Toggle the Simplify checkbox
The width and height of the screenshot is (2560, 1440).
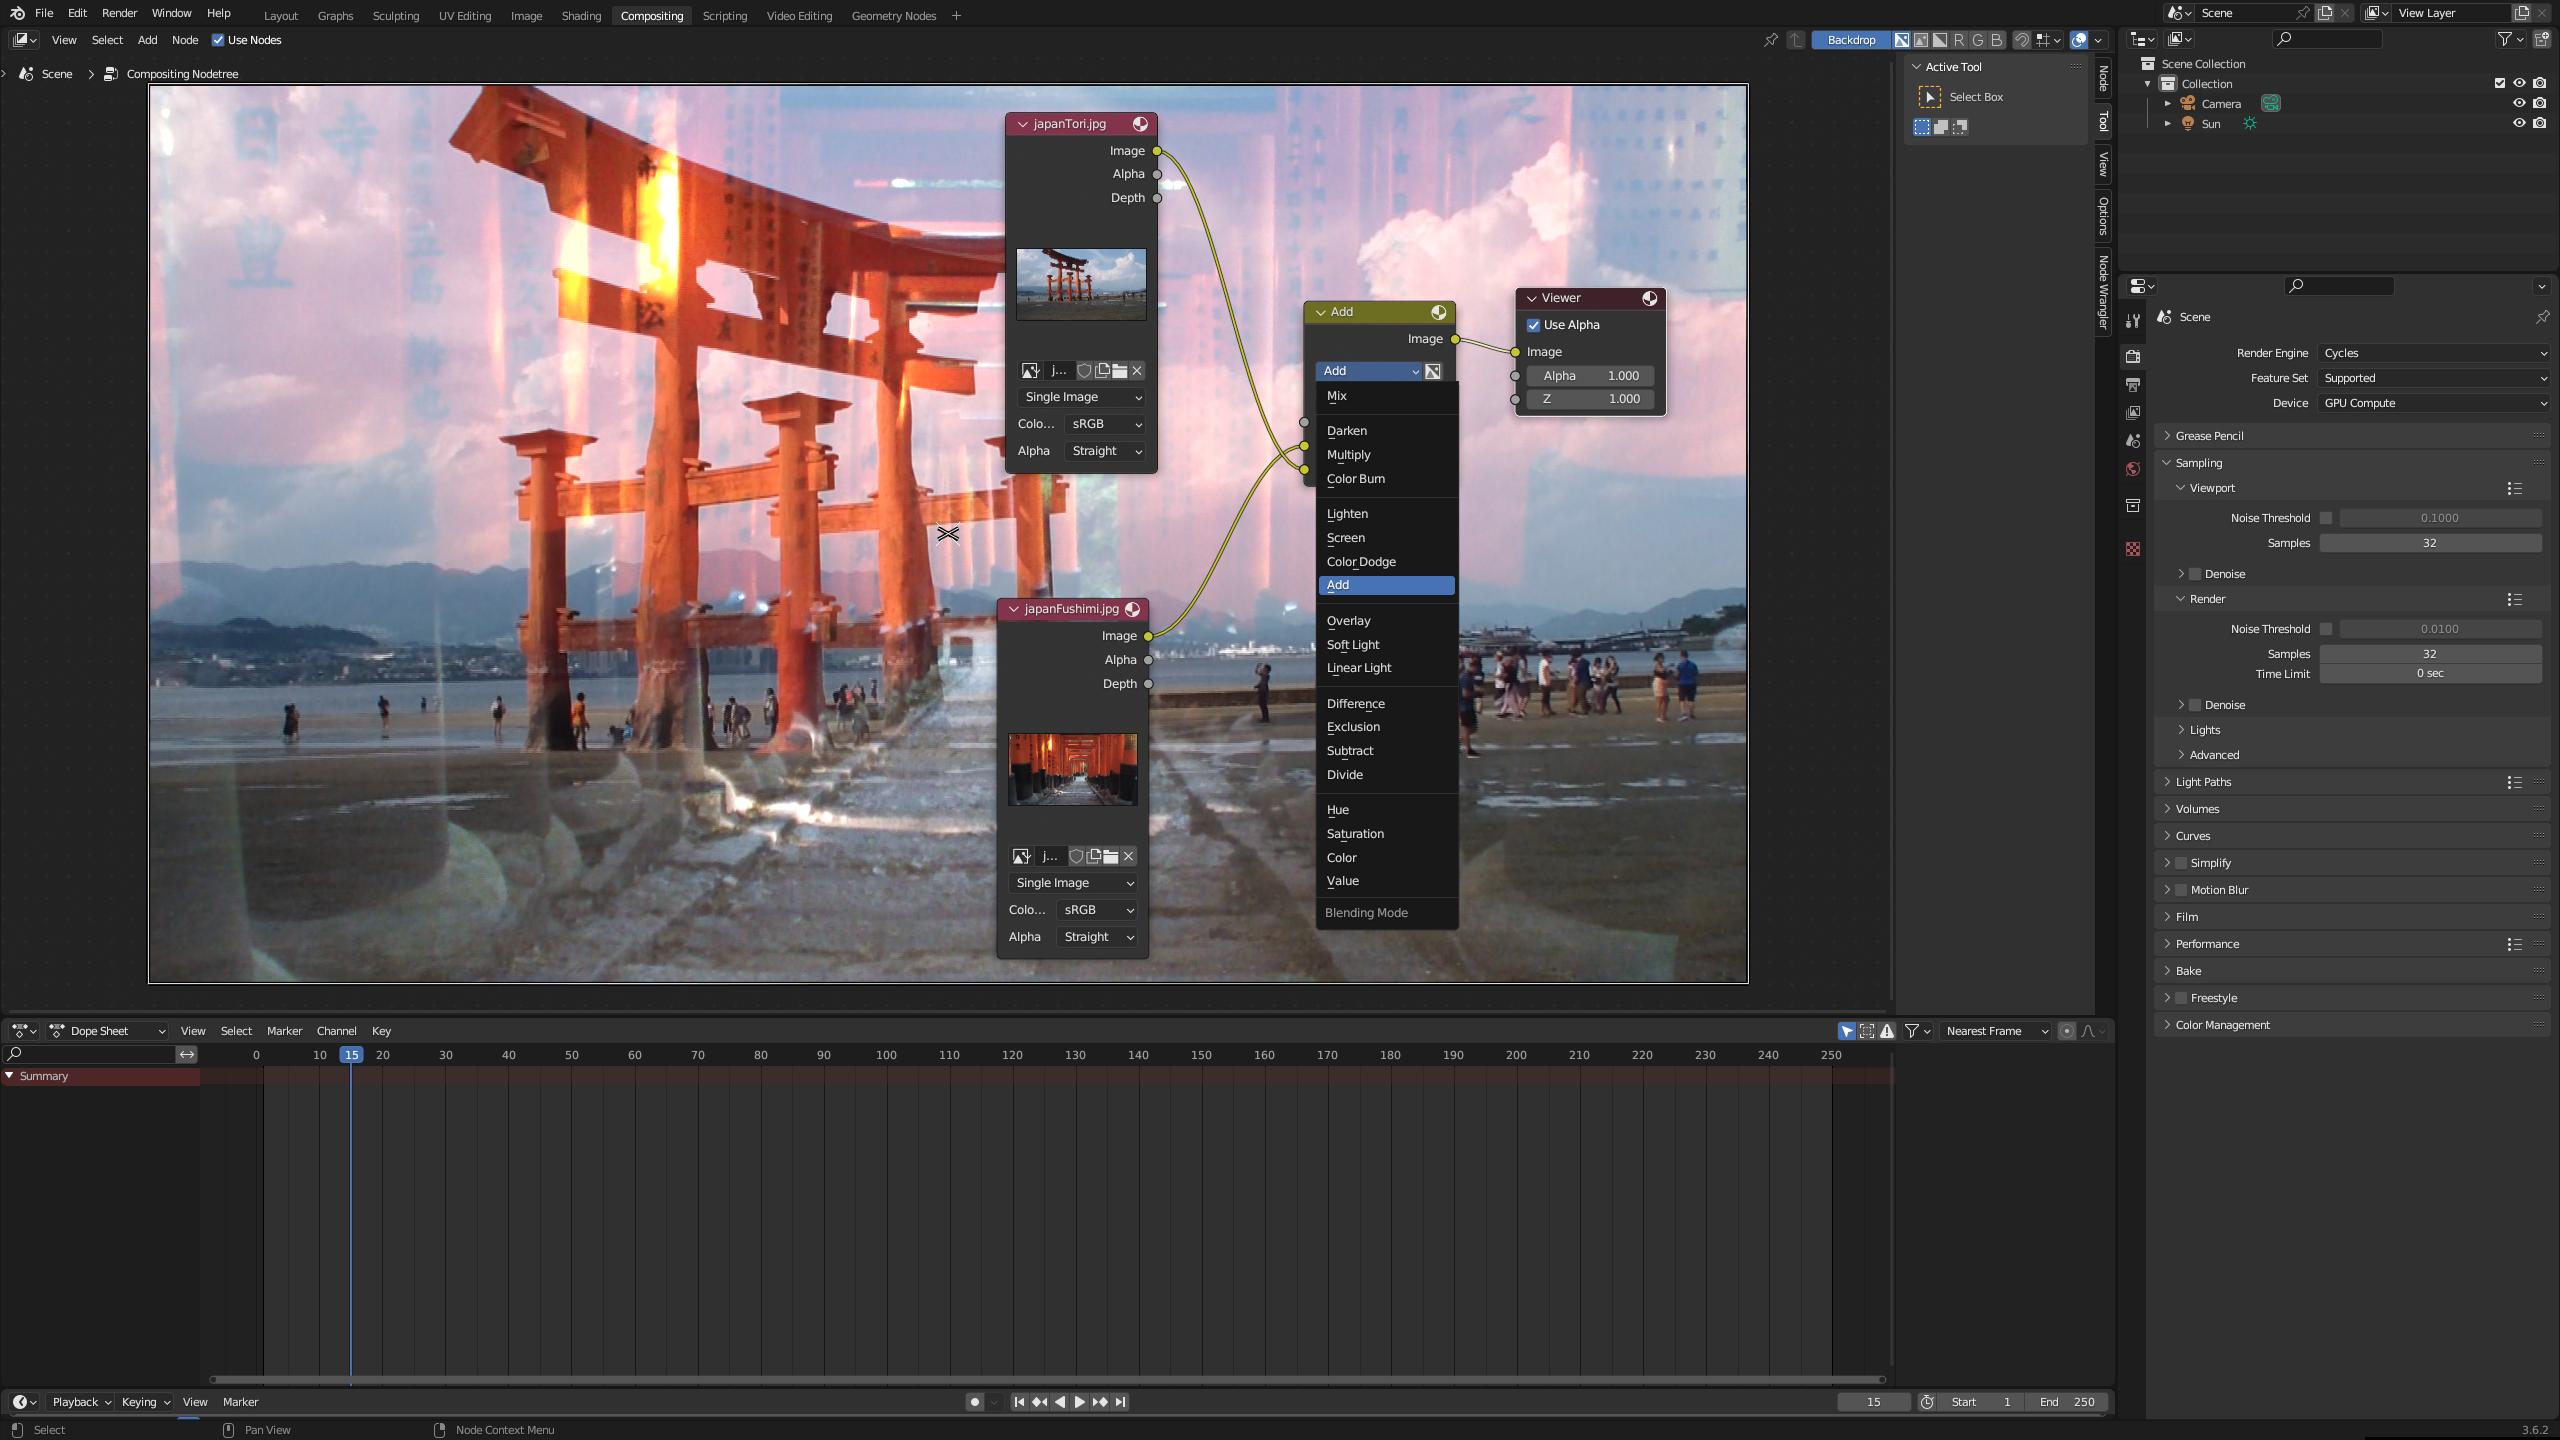tap(2181, 863)
